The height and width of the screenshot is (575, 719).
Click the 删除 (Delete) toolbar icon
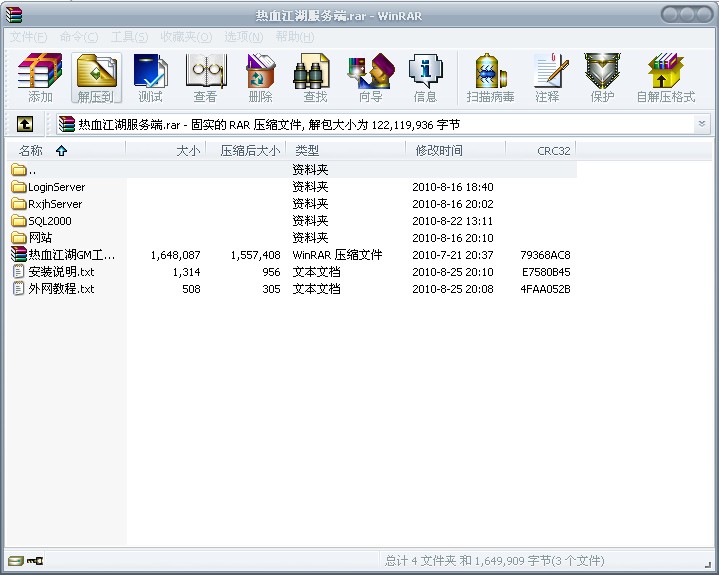(x=260, y=78)
